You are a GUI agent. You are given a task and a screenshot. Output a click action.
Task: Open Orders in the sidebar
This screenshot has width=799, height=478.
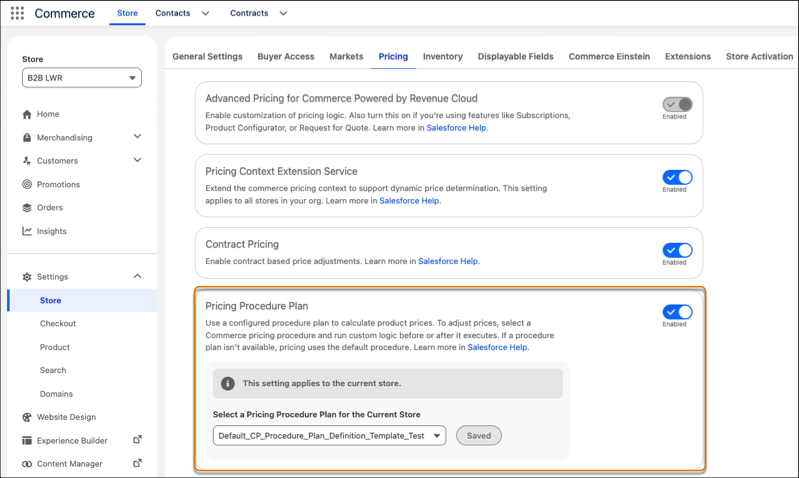tap(50, 208)
